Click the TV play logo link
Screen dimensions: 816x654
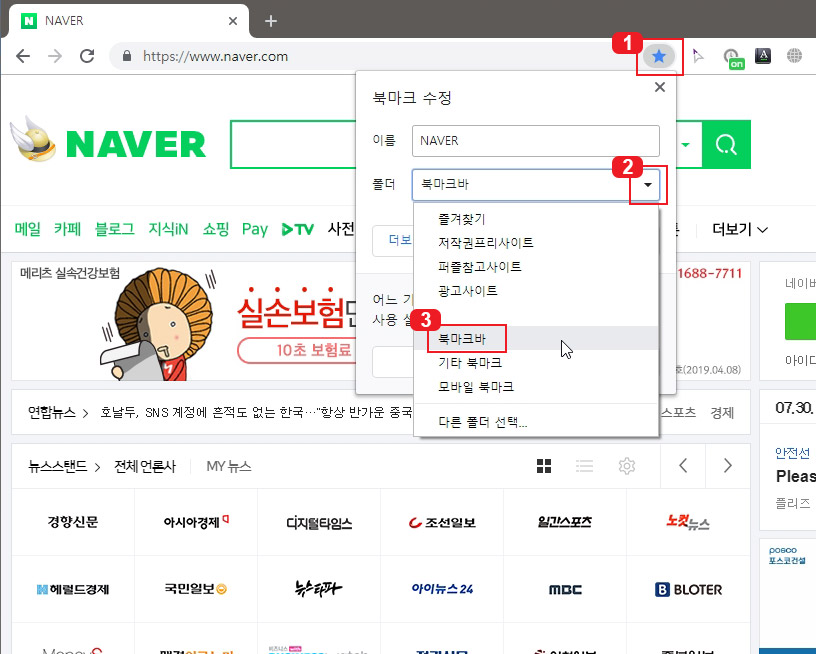[x=297, y=229]
